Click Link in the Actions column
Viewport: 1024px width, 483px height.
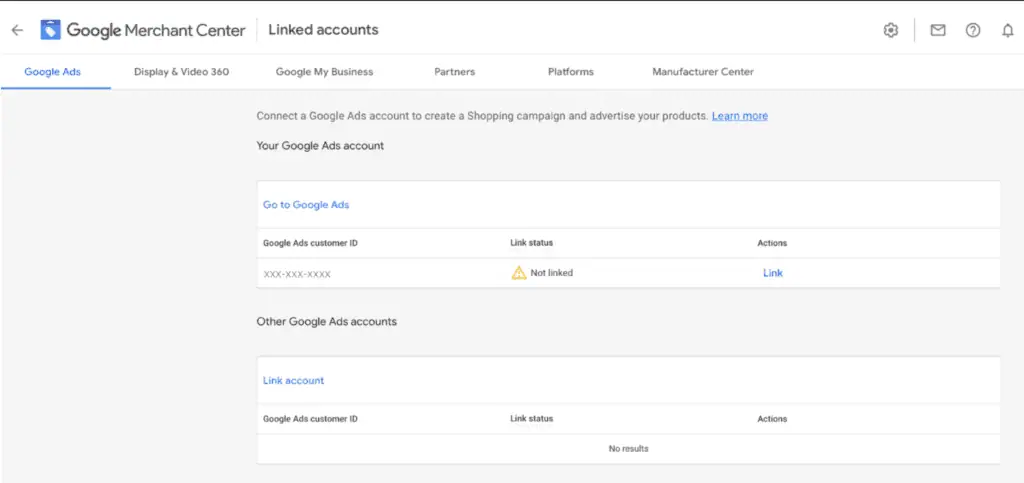point(772,273)
